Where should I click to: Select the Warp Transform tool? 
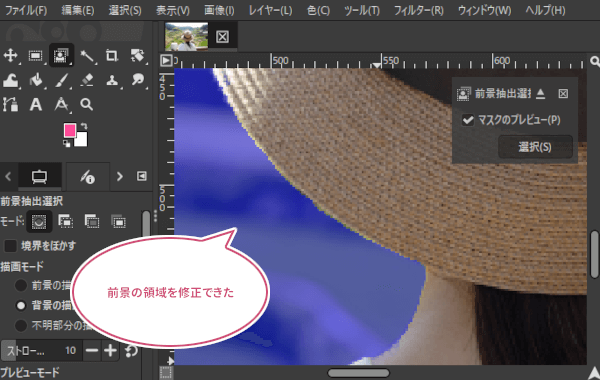pos(11,80)
